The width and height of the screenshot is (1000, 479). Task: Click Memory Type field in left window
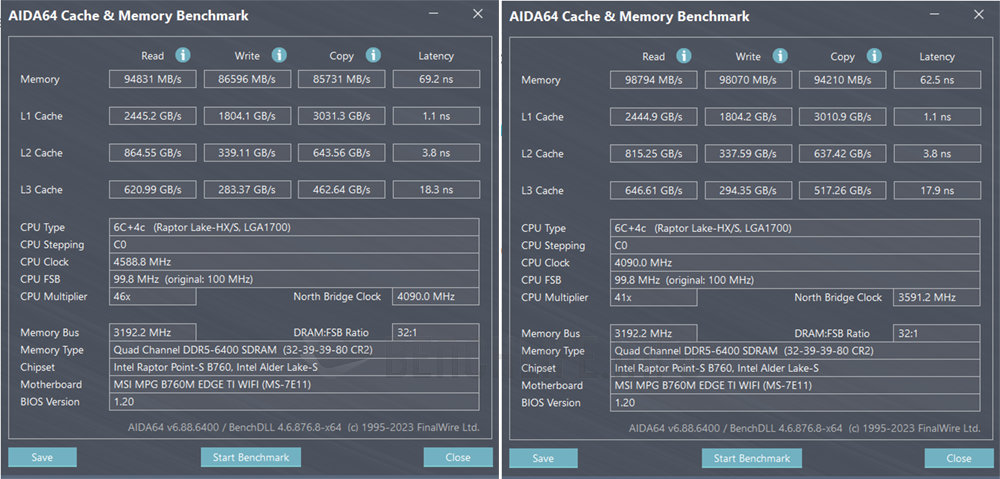(294, 350)
